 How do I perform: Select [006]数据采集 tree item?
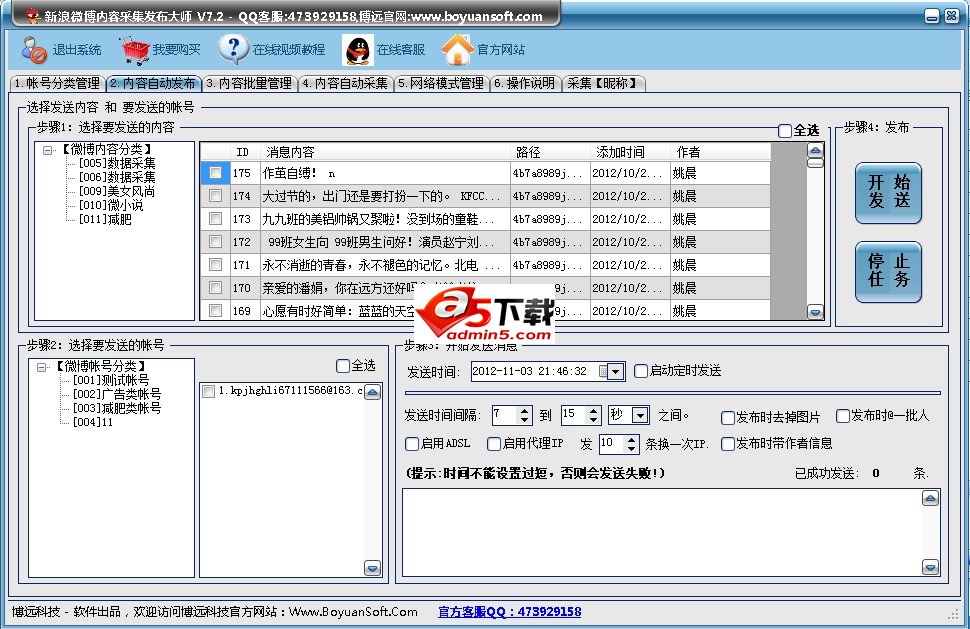point(117,178)
